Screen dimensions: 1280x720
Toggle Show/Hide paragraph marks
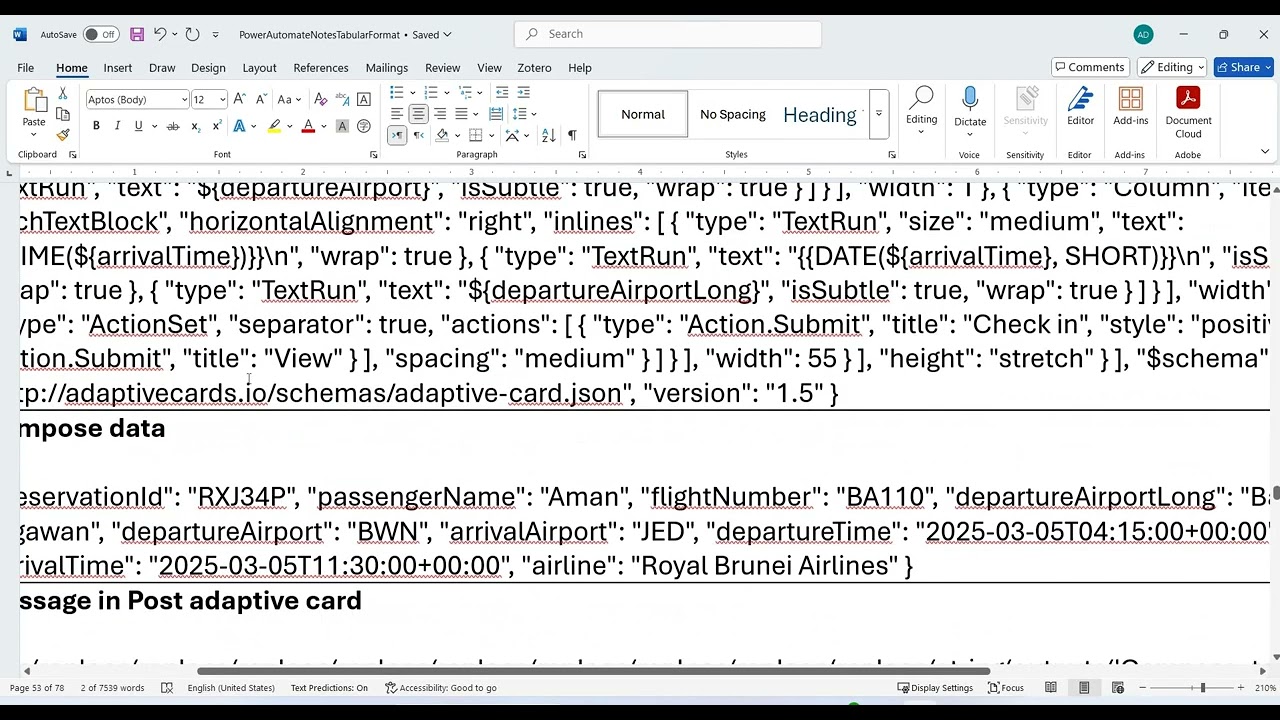pos(572,135)
